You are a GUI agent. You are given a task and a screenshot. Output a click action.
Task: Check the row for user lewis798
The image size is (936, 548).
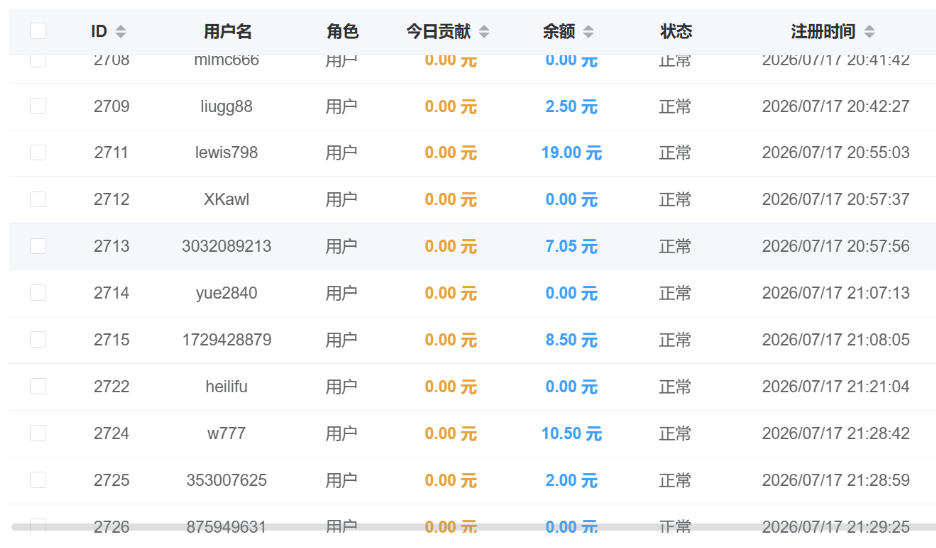[38, 152]
